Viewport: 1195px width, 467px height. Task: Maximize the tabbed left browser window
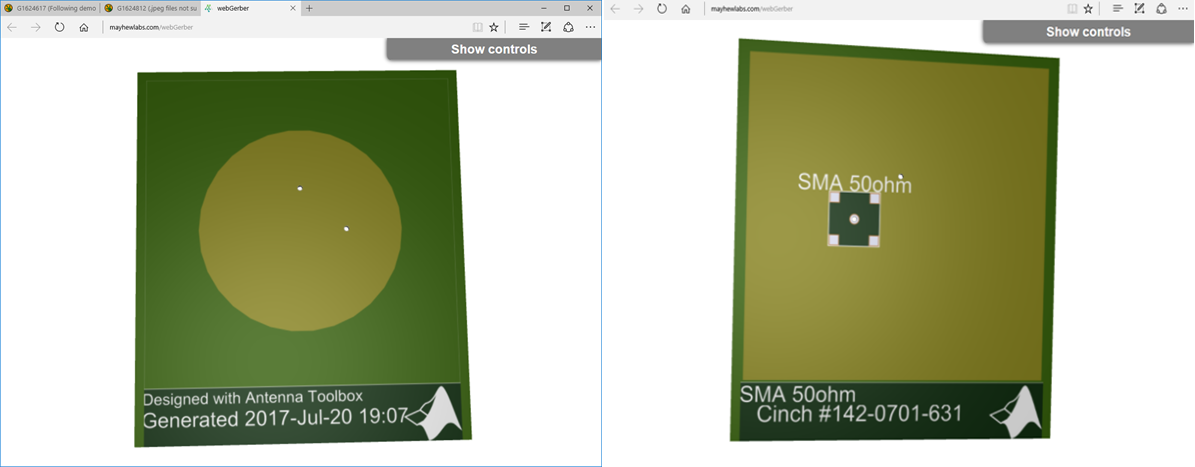(566, 8)
